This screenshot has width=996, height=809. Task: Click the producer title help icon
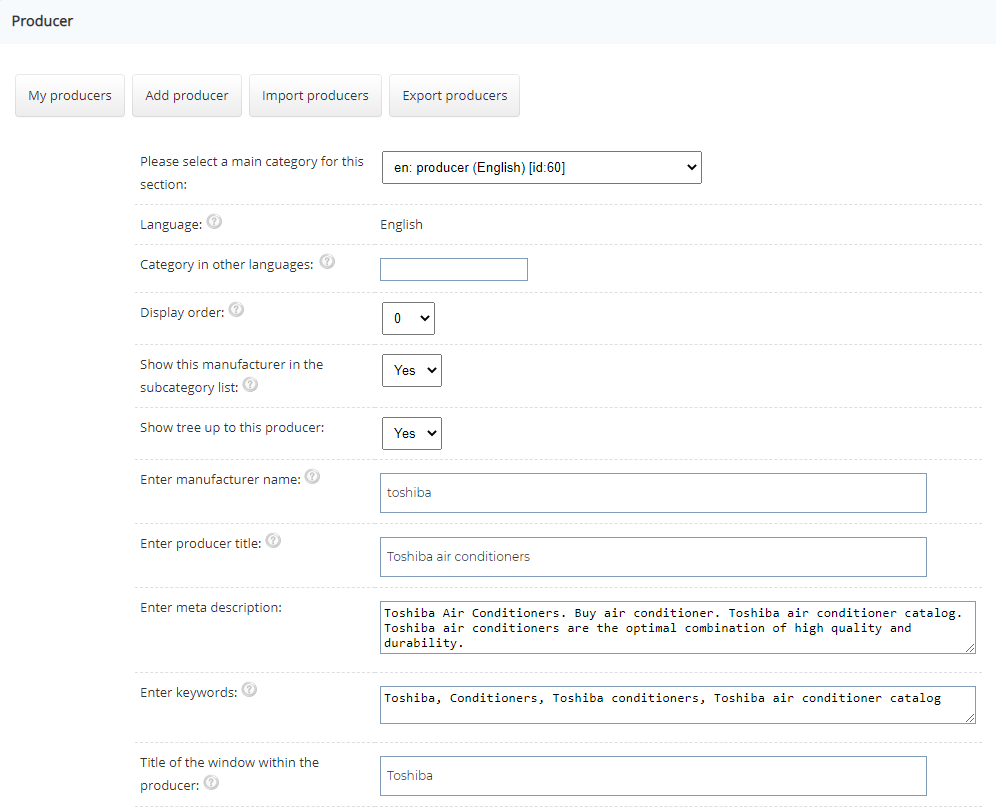click(x=273, y=541)
